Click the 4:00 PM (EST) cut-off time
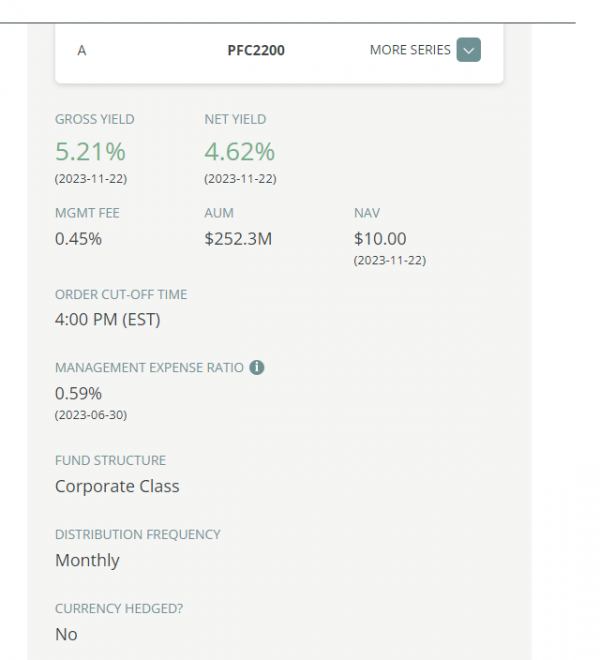The height and width of the screenshot is (660, 600). 107,320
